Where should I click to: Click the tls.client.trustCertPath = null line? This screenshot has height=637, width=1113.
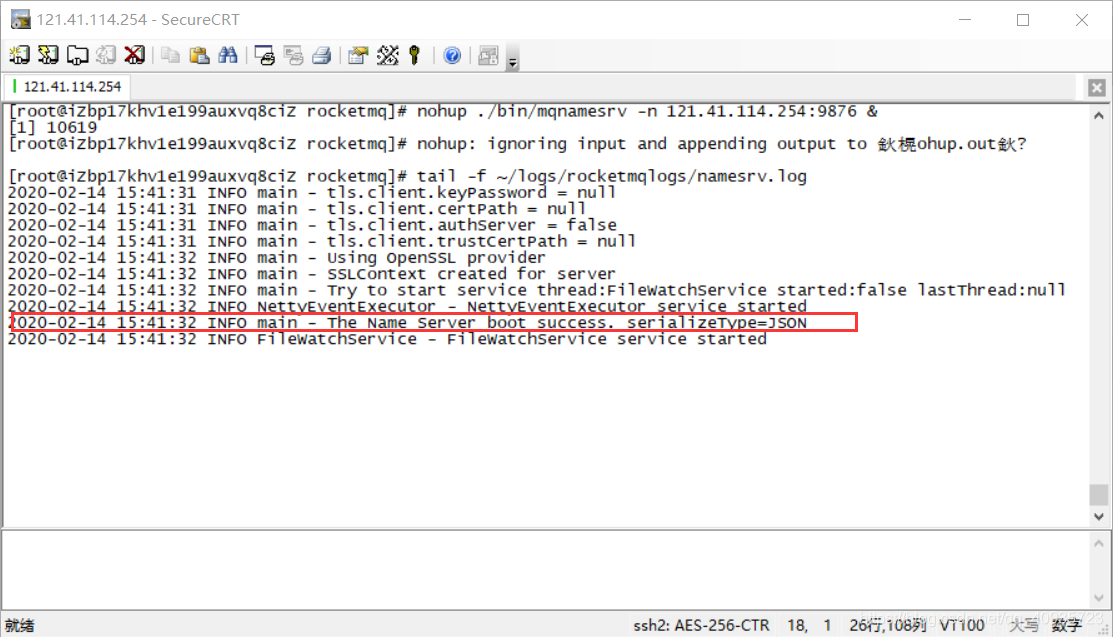pyautogui.click(x=322, y=241)
